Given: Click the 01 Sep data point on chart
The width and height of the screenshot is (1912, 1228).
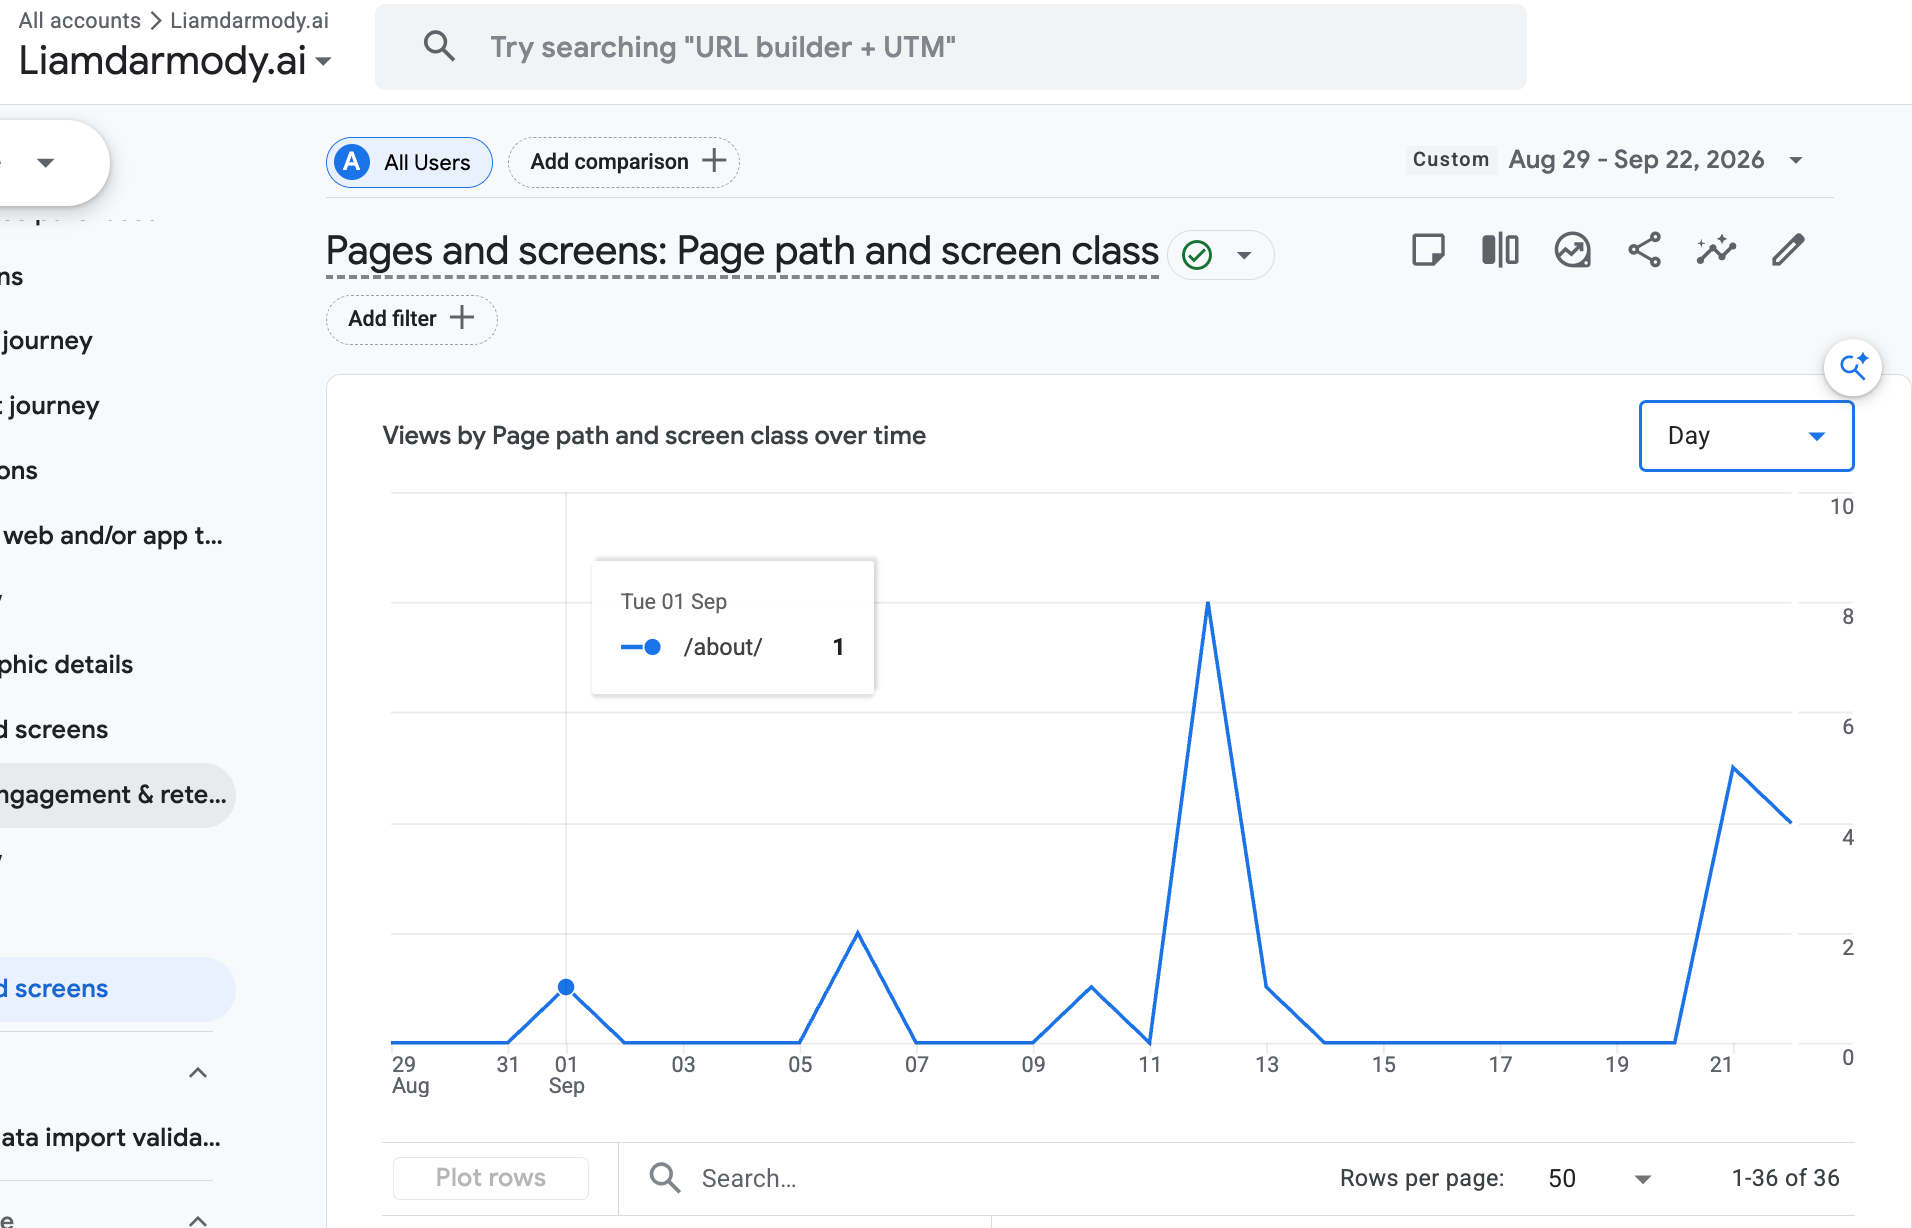Looking at the screenshot, I should pos(566,987).
